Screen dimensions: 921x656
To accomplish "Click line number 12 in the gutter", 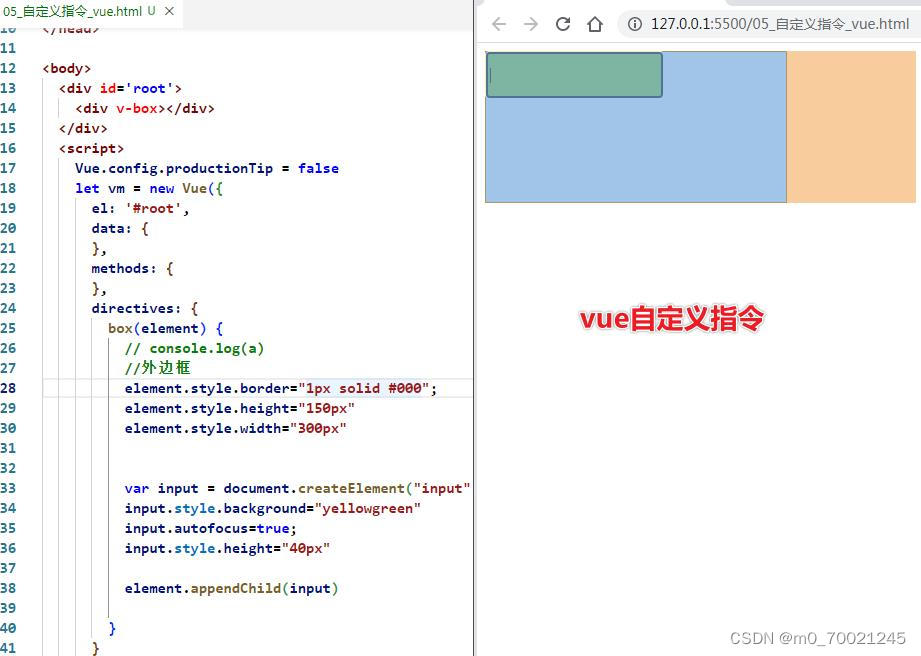I will [8, 68].
